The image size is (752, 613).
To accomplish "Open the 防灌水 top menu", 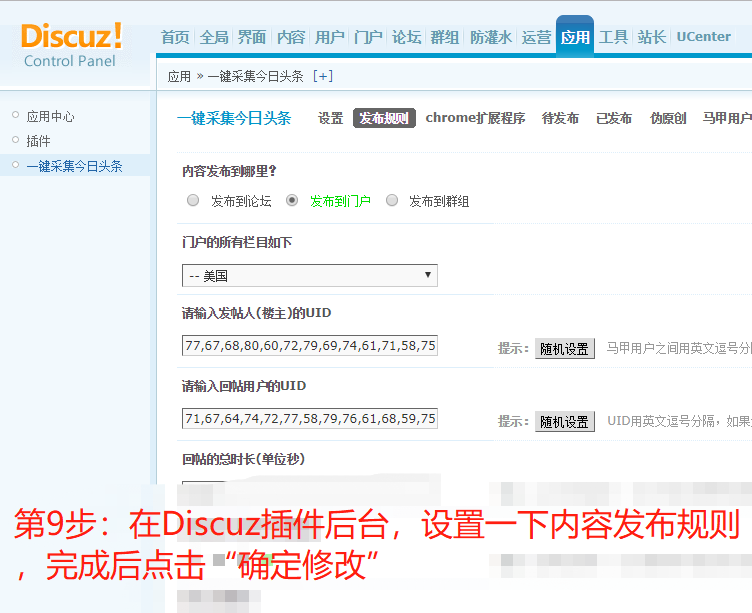I will click(x=491, y=37).
